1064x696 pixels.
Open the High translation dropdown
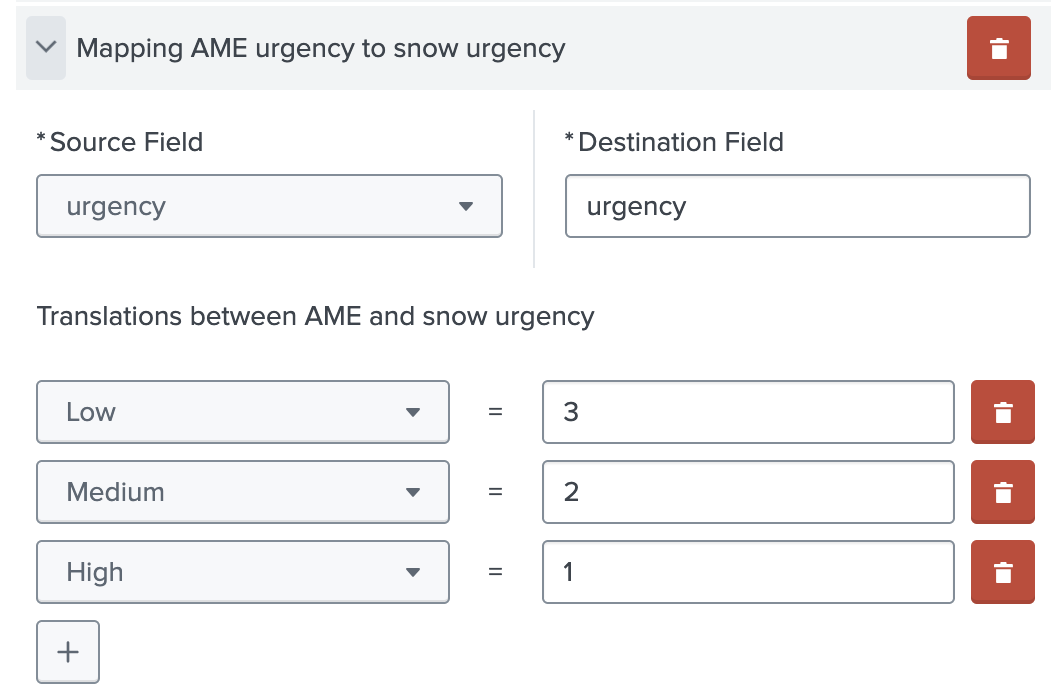tap(242, 572)
